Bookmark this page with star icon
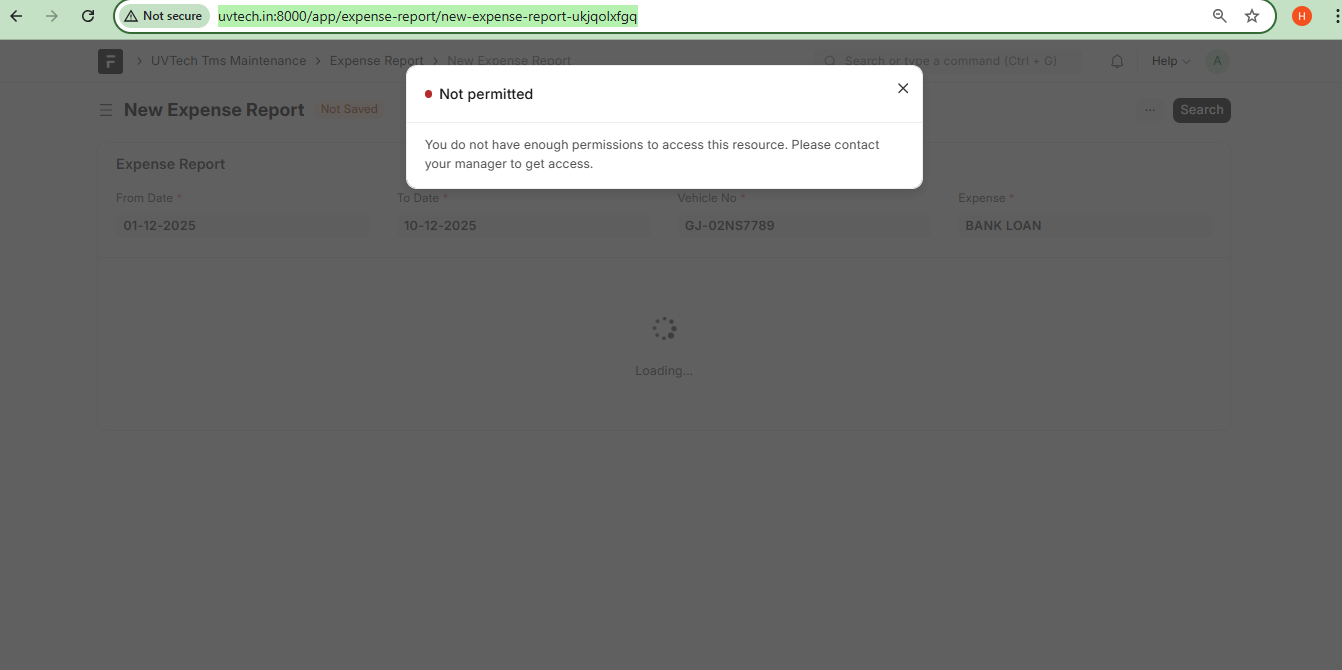Viewport: 1342px width, 670px height. tap(1251, 16)
